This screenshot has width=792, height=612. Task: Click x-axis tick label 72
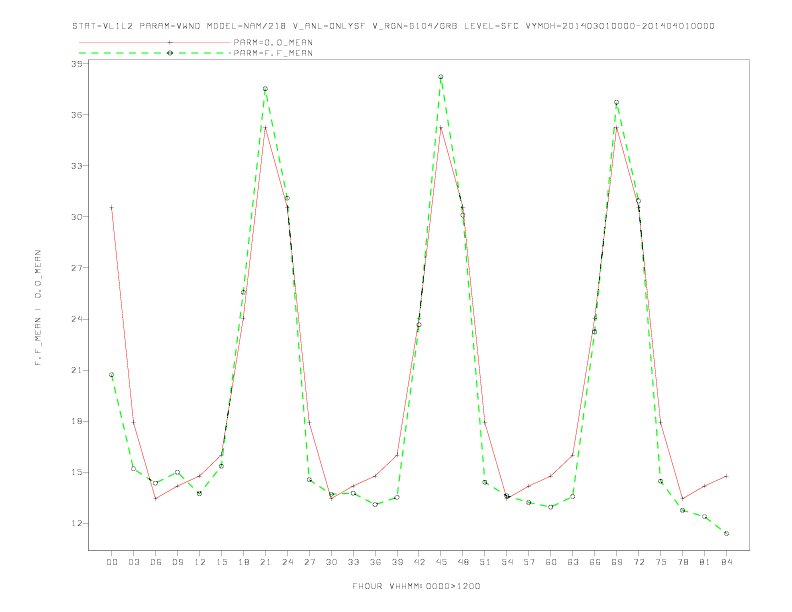click(638, 562)
